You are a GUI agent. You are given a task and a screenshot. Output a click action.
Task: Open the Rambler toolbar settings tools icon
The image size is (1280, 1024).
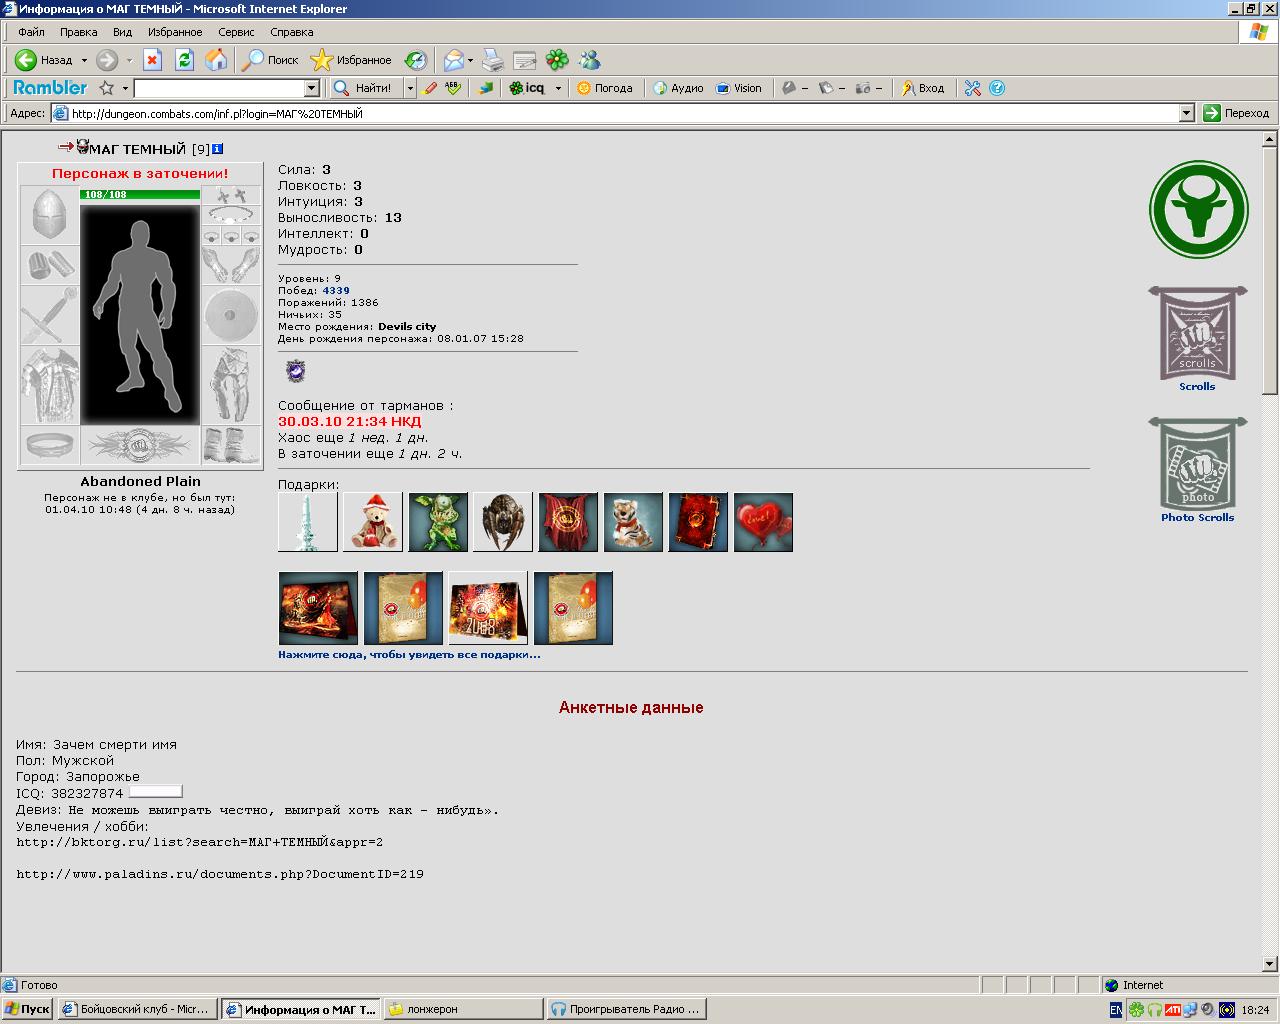(x=973, y=88)
